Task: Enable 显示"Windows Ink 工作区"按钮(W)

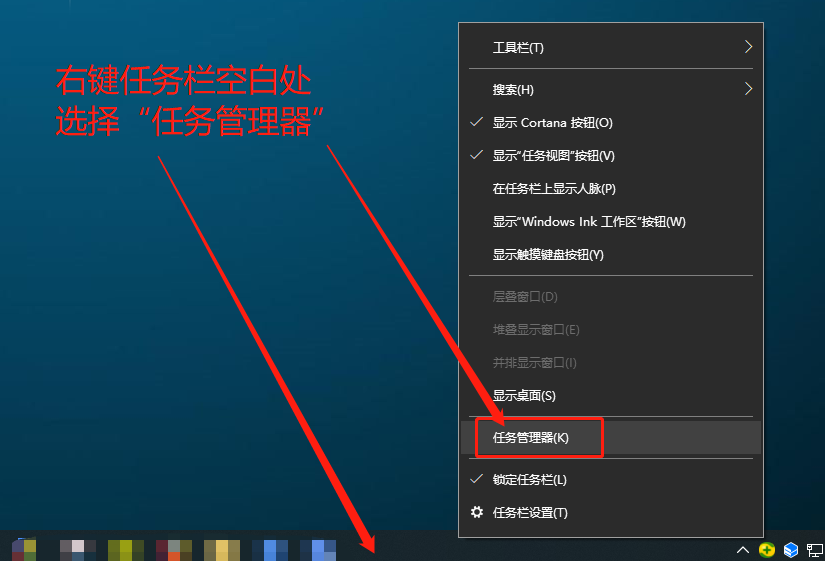Action: point(588,222)
